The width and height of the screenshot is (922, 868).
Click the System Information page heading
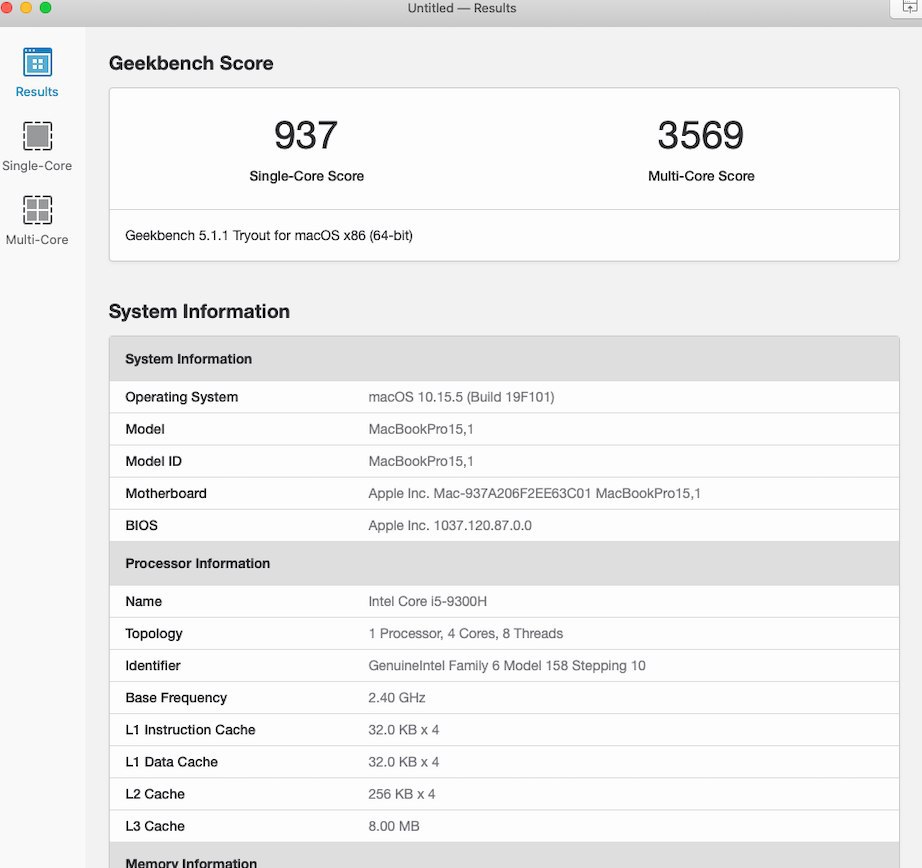[x=199, y=312]
